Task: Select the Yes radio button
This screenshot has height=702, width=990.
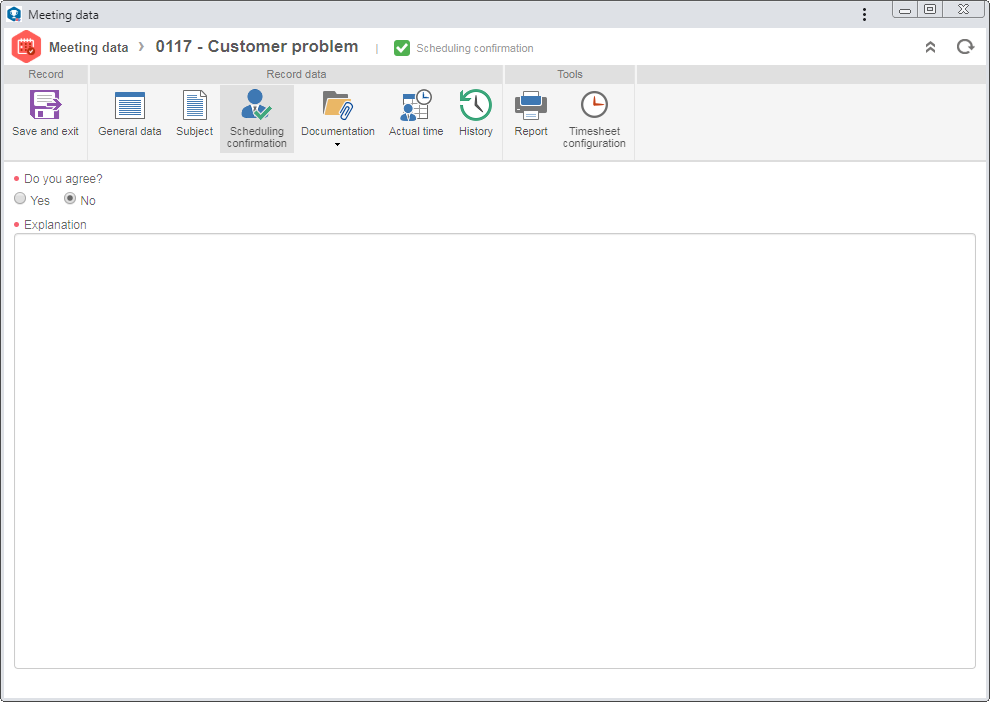Action: (x=20, y=198)
